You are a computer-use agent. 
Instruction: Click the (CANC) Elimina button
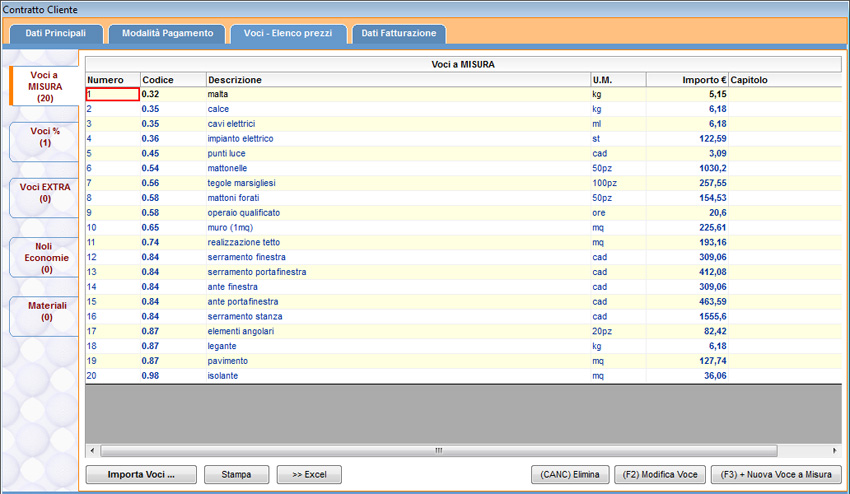[x=569, y=474]
